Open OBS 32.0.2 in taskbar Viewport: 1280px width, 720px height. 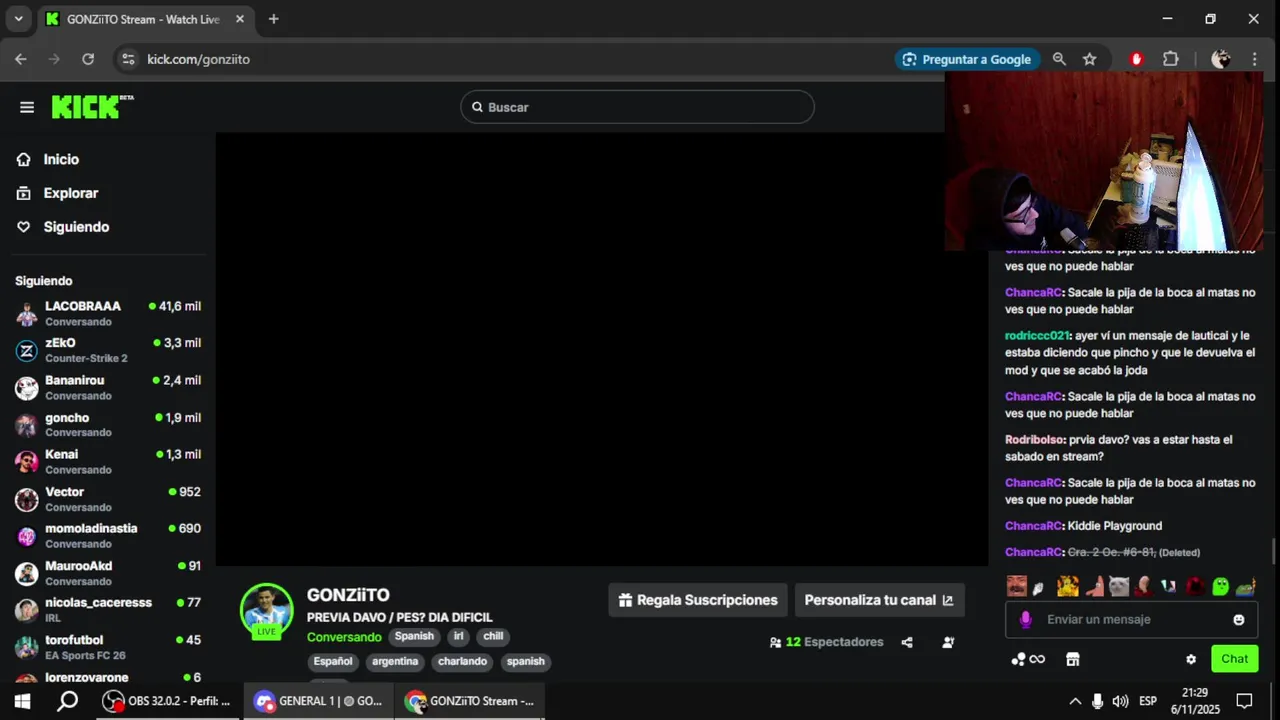click(x=167, y=701)
